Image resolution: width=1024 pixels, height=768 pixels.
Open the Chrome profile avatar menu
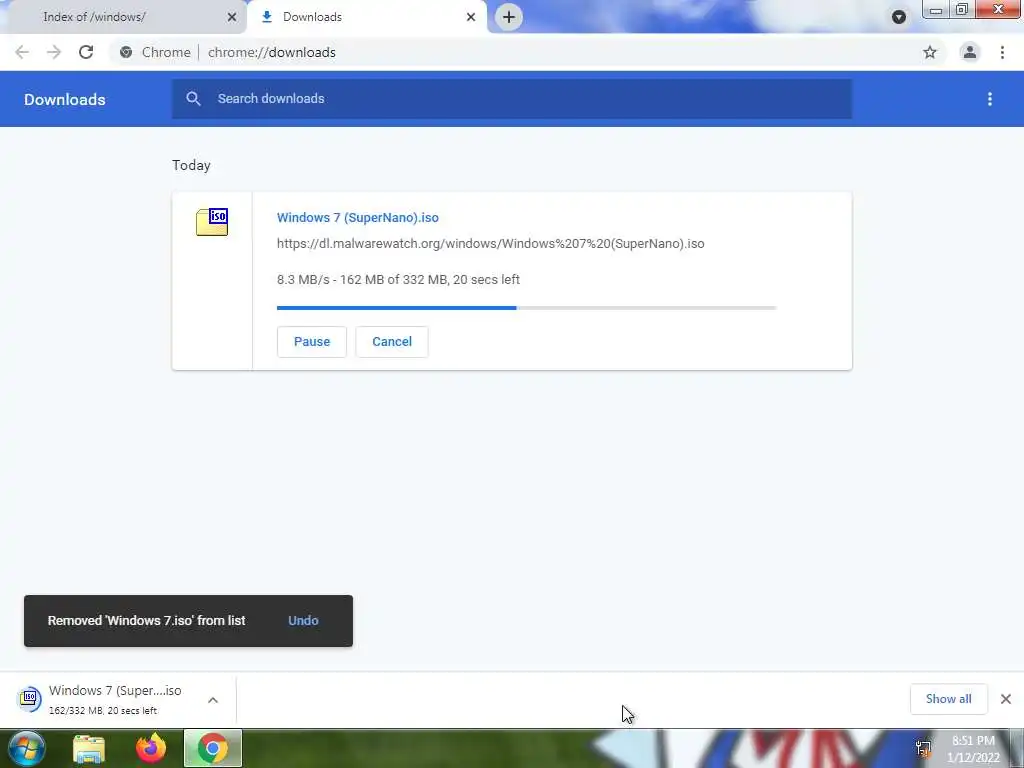pos(970,52)
